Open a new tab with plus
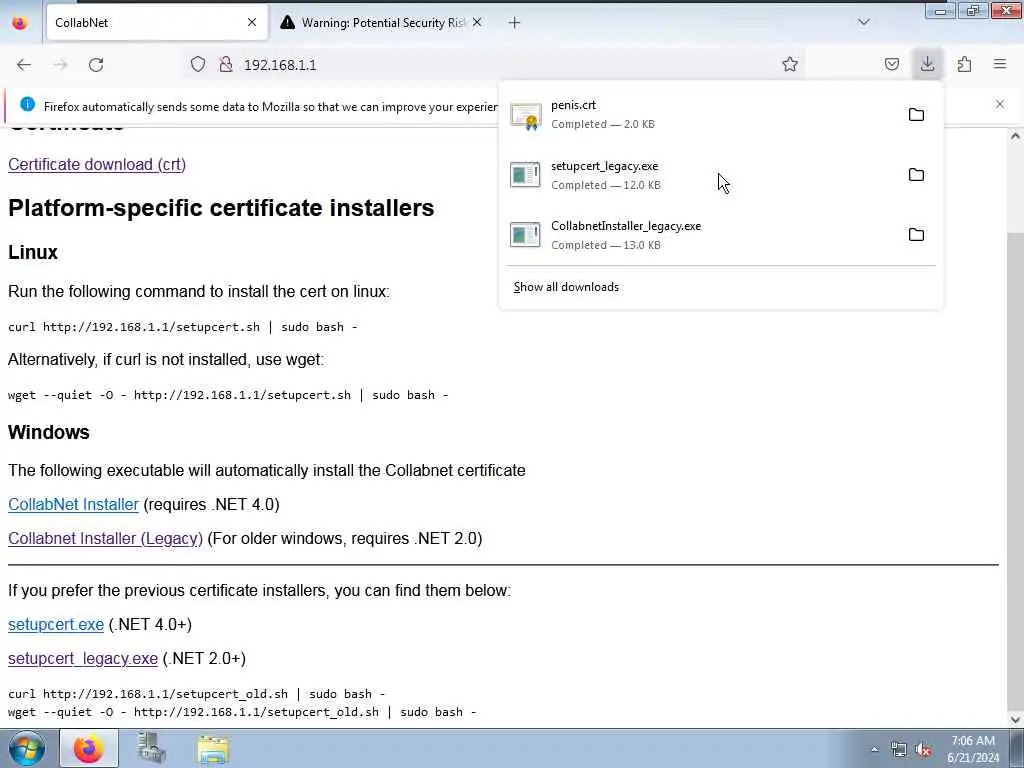The image size is (1024, 768). click(515, 23)
